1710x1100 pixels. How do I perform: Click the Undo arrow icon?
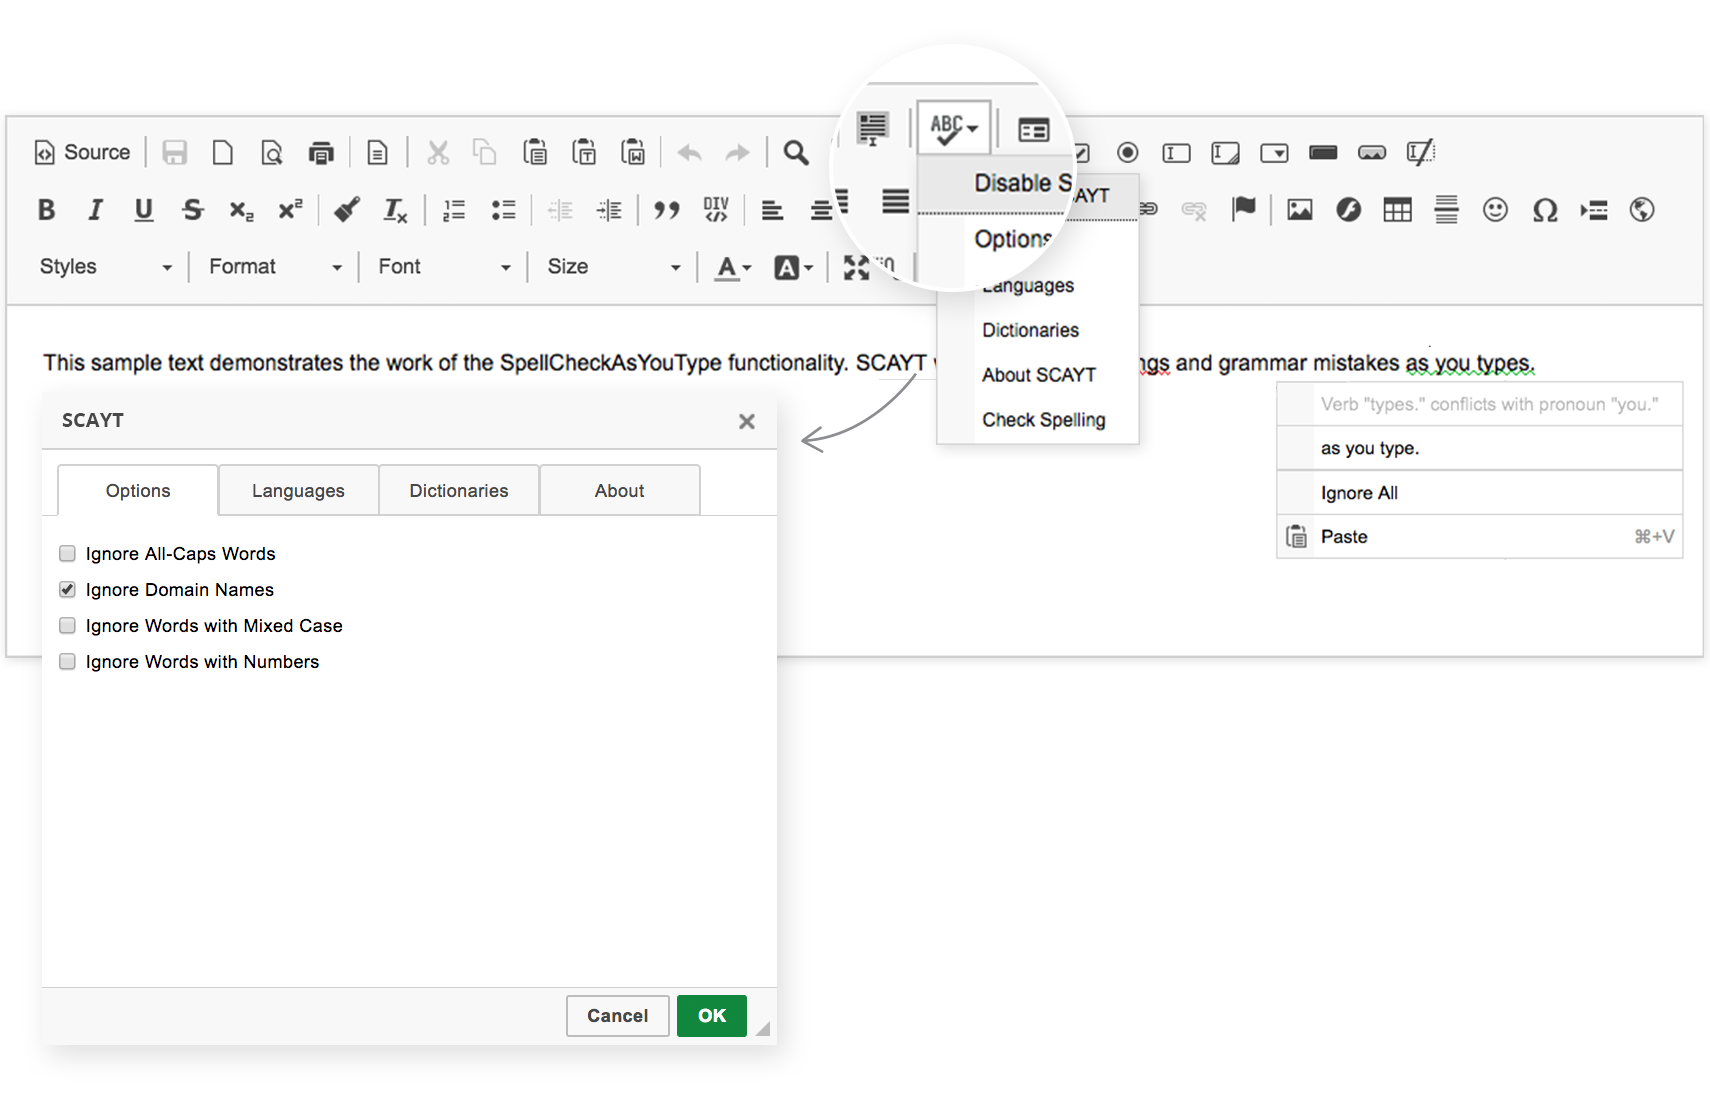689,152
